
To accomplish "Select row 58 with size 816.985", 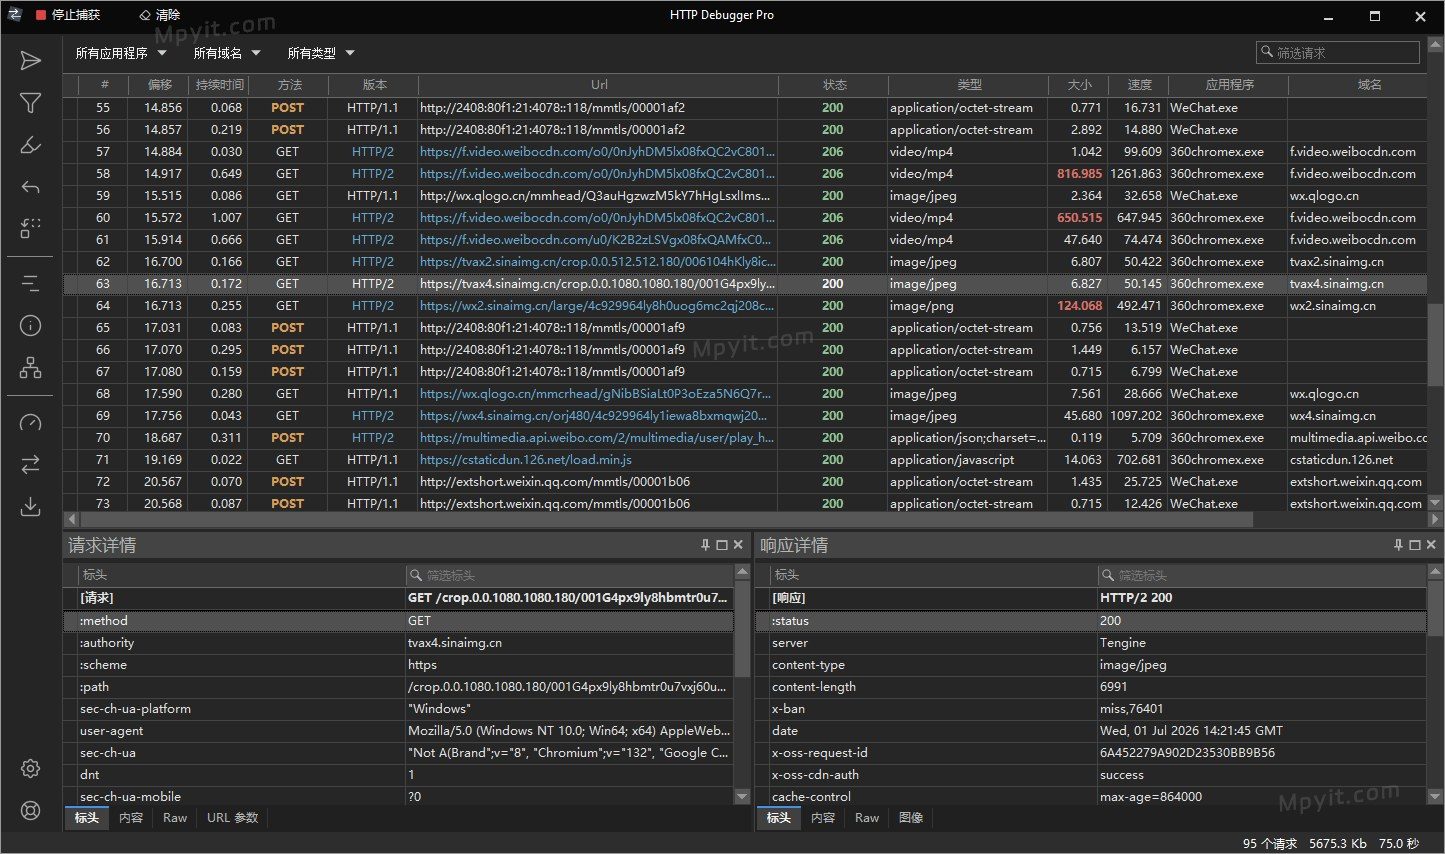I will click(x=745, y=174).
